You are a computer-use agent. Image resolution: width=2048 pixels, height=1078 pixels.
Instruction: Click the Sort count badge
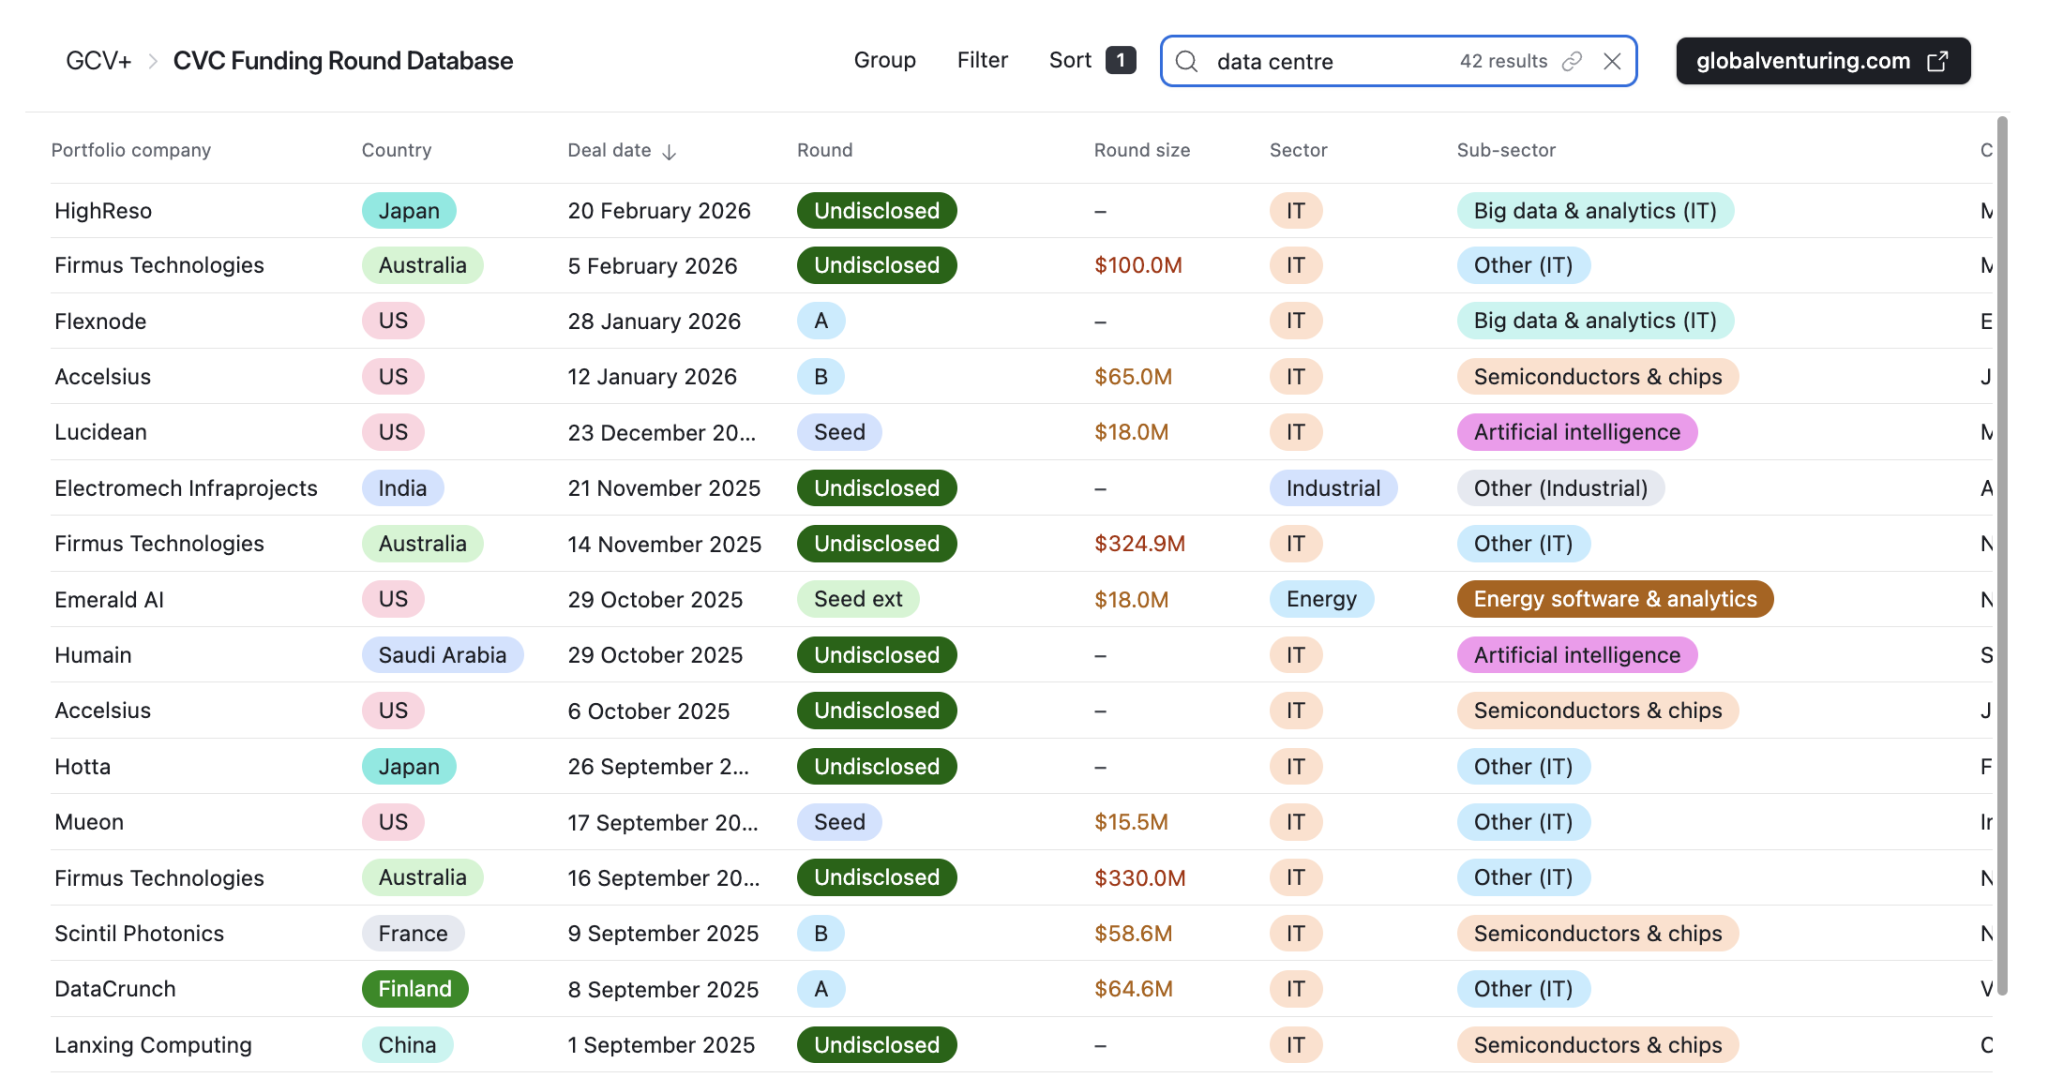(x=1120, y=60)
